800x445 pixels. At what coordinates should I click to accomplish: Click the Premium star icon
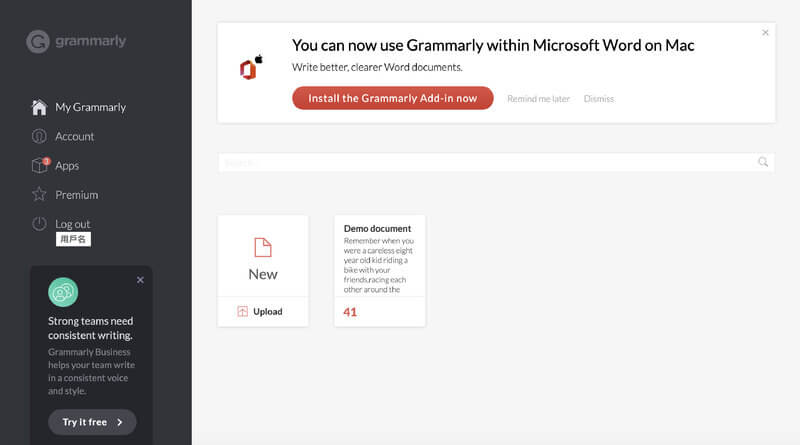(x=39, y=194)
